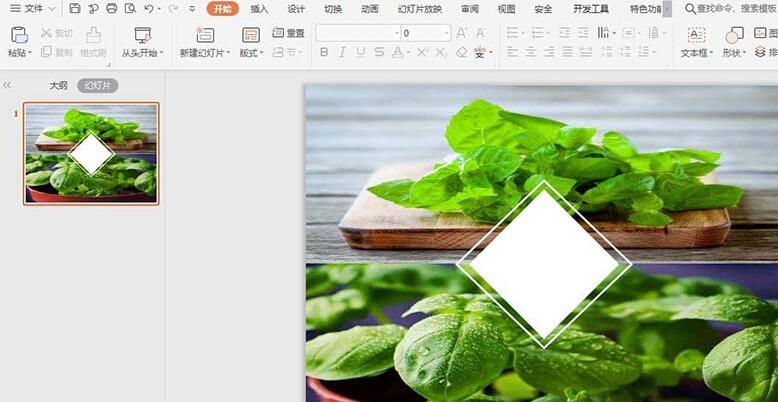This screenshot has width=778, height=402.
Task: Click the Justify paragraph icon
Action: (568, 52)
